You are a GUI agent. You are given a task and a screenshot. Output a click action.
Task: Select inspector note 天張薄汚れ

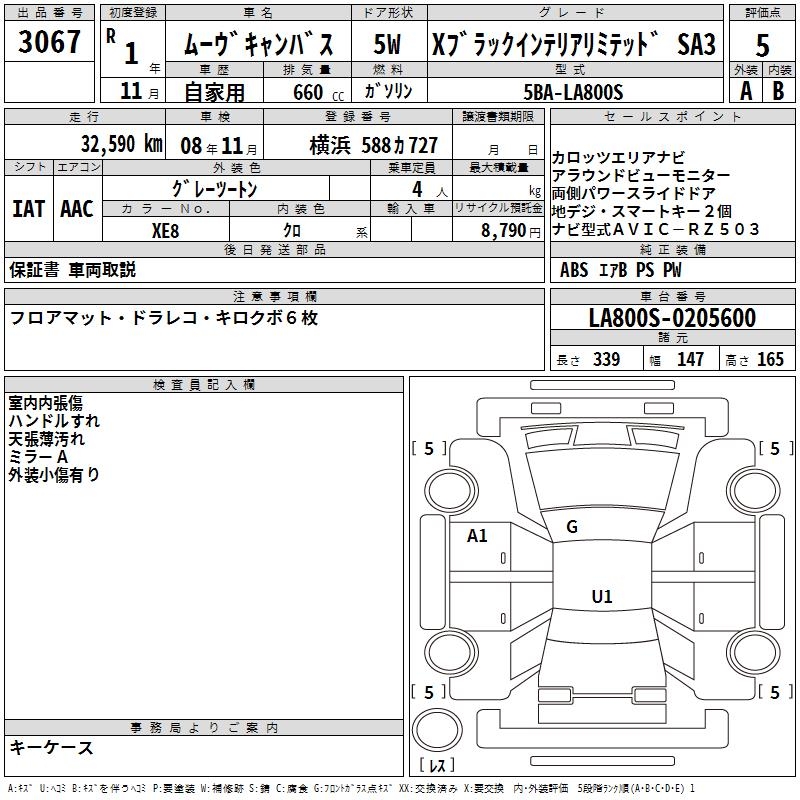point(46,439)
